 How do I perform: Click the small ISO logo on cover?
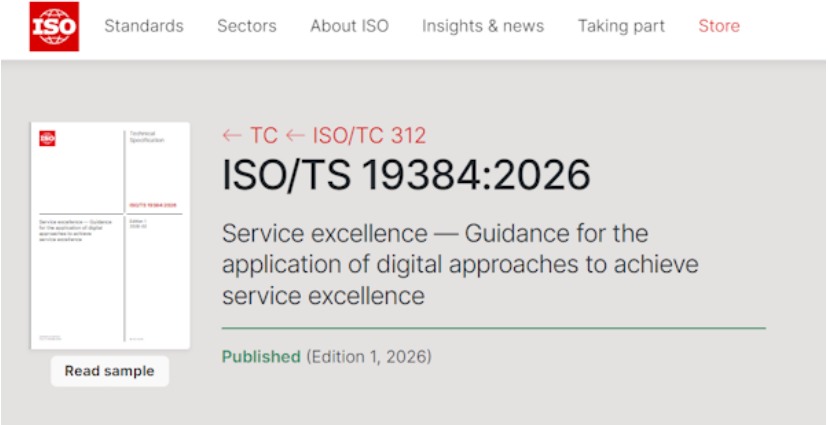(47, 138)
